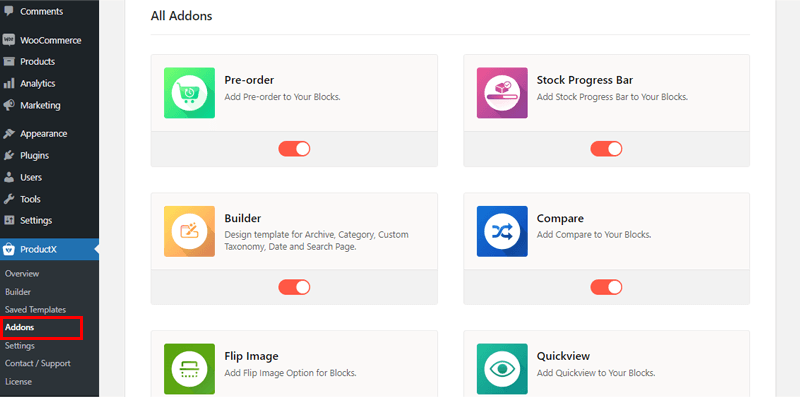Viewport: 800px width, 397px height.
Task: Click the Pre-order green cart icon
Action: point(189,93)
